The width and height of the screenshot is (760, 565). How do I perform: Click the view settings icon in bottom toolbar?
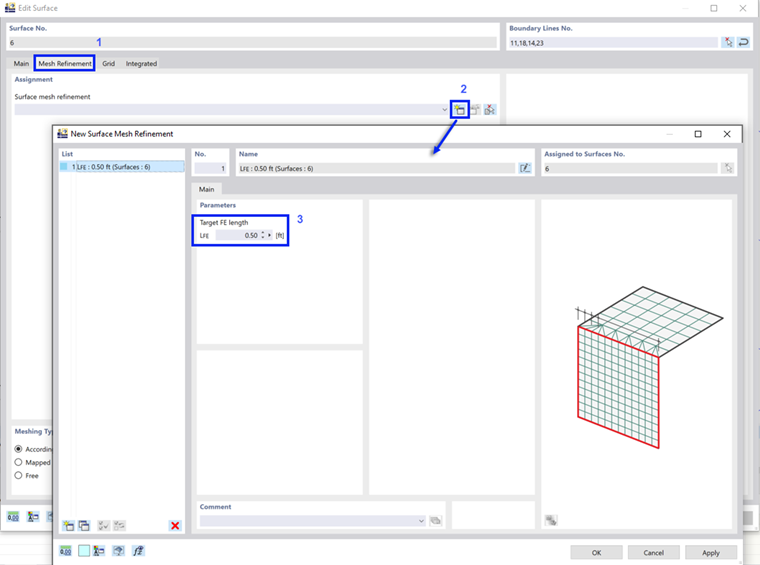(x=118, y=551)
